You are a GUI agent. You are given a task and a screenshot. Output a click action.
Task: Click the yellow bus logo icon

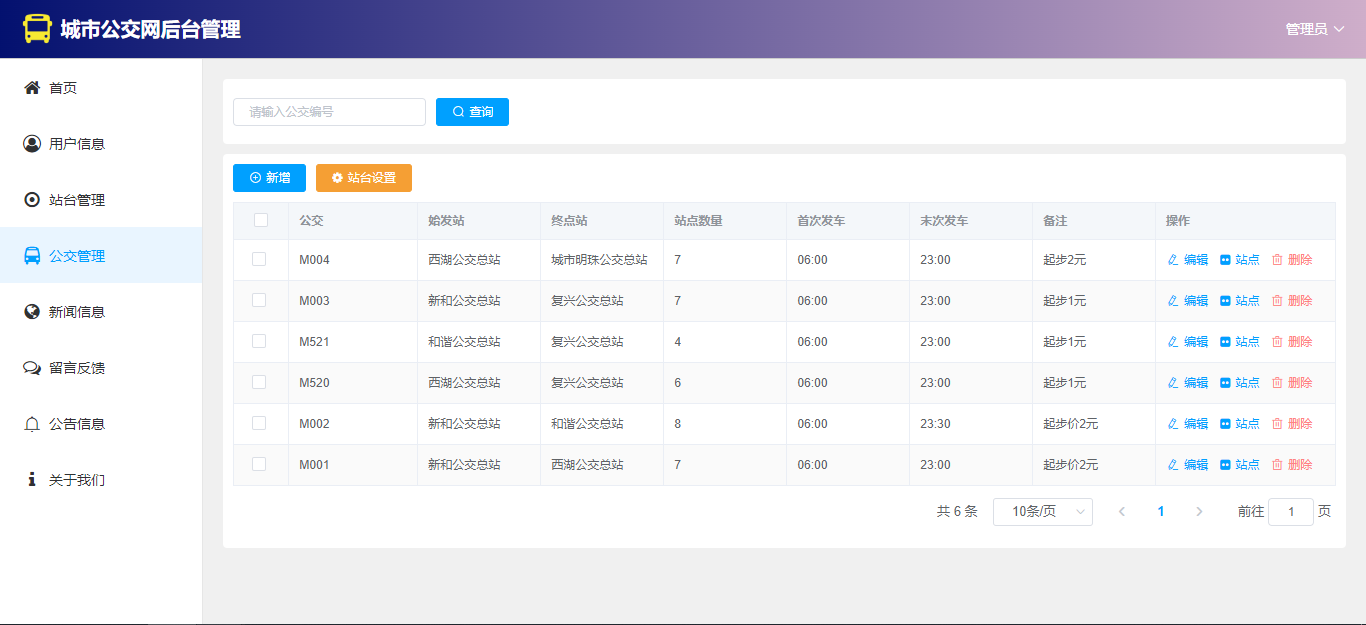point(37,29)
